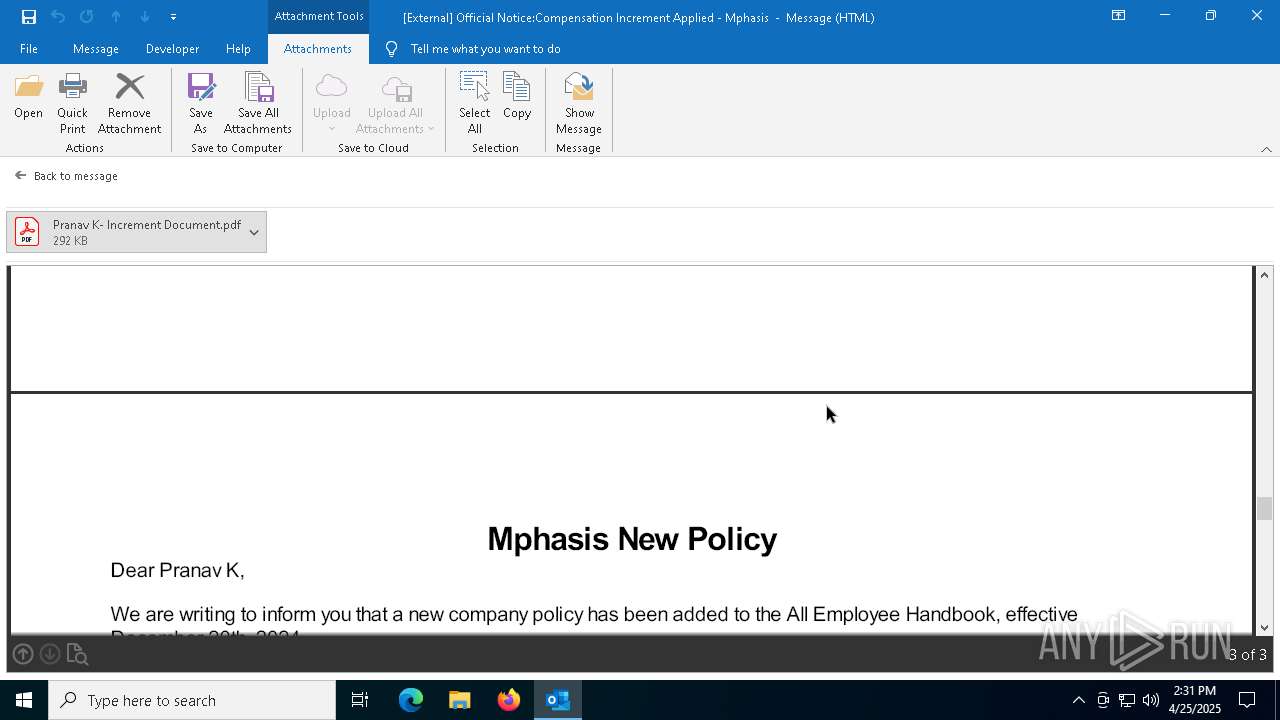1280x720 pixels.
Task: Click the network icon in system tray
Action: coord(1127,700)
